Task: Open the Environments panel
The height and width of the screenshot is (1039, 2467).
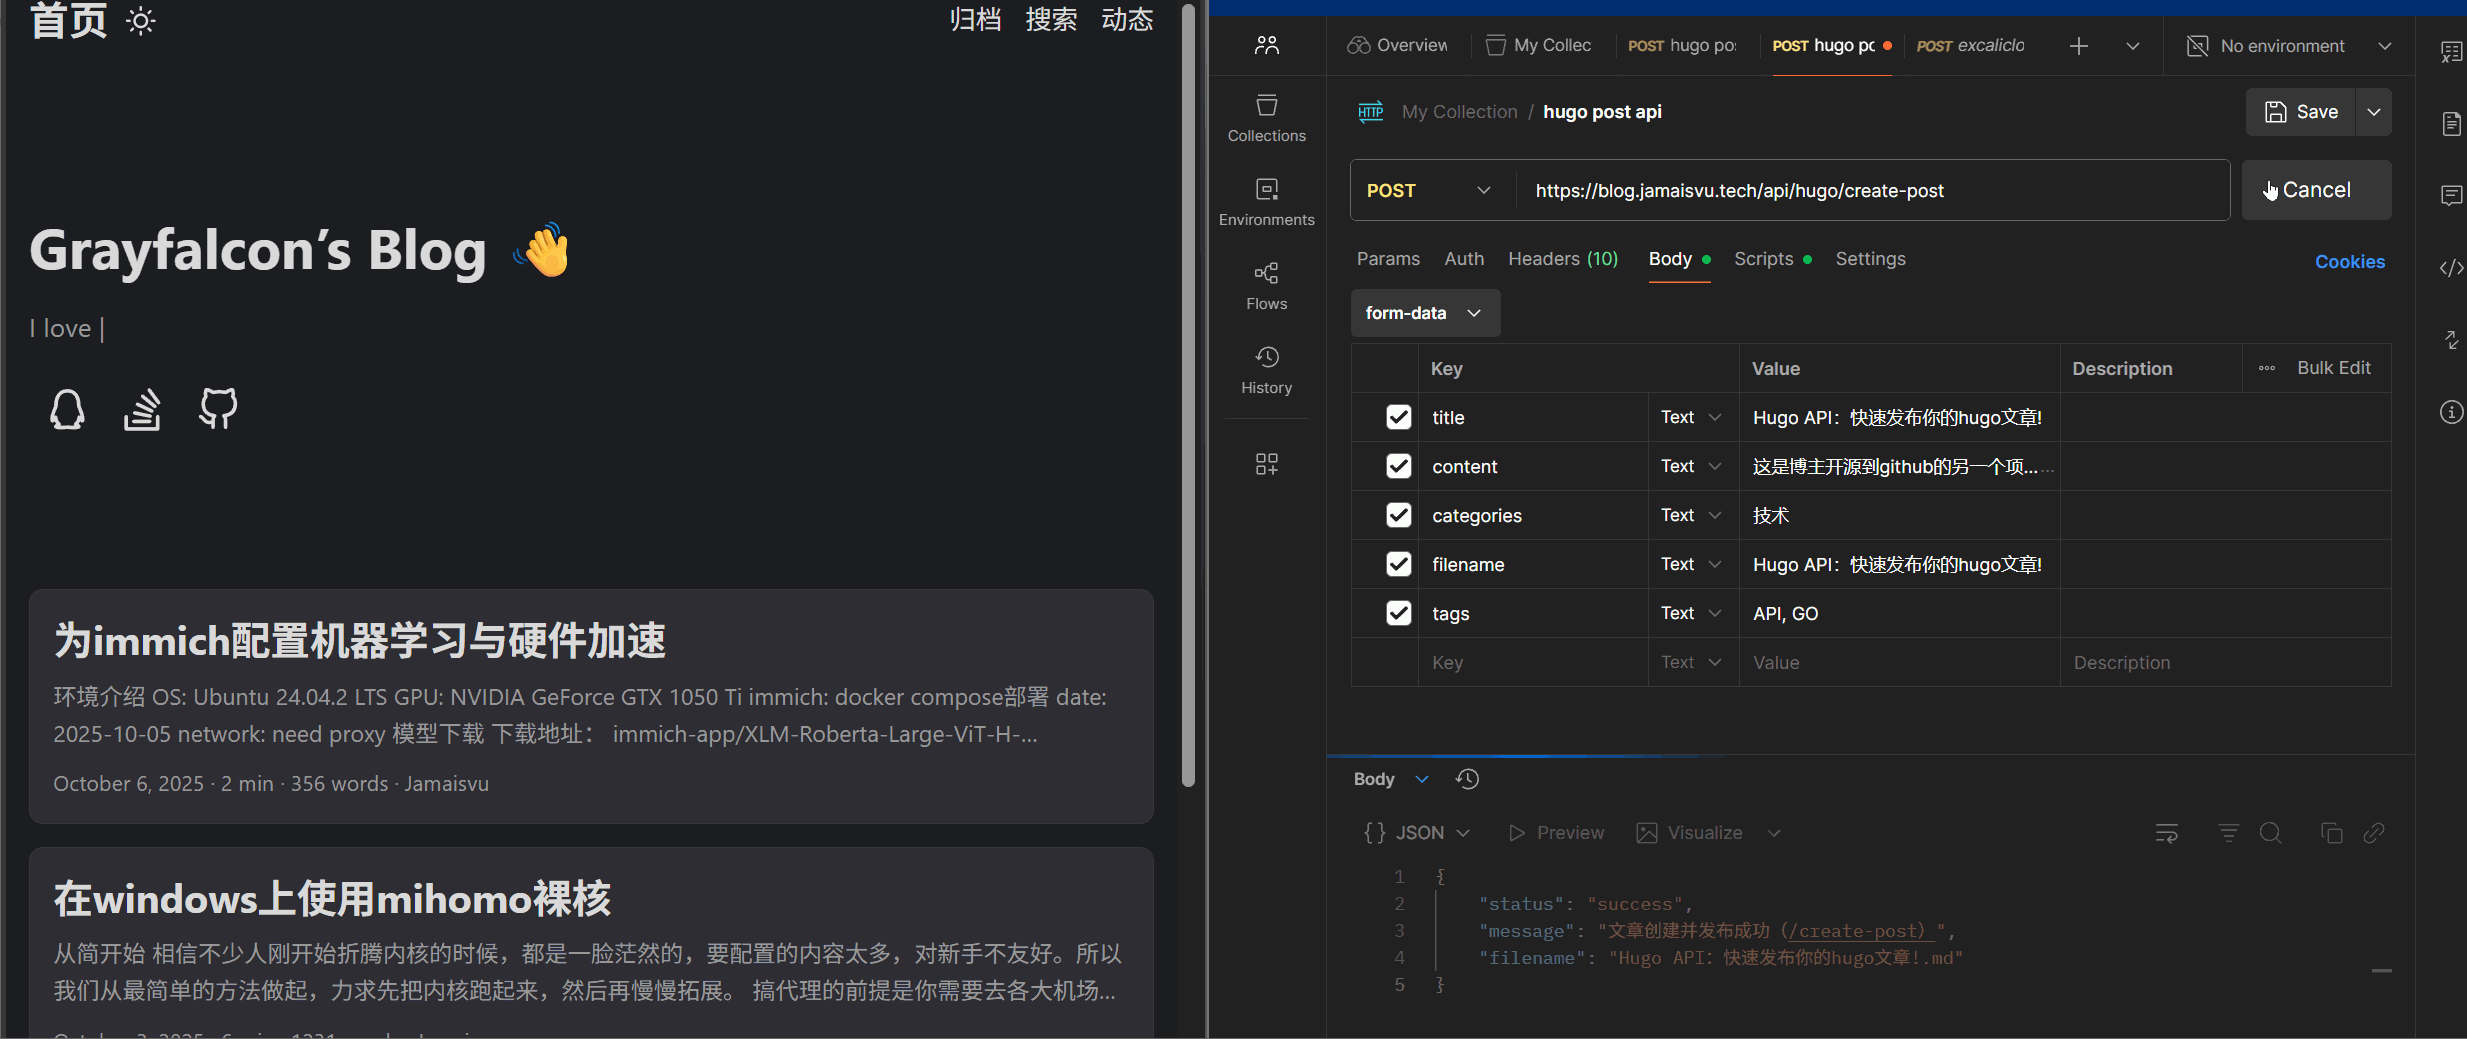Action: point(1265,200)
